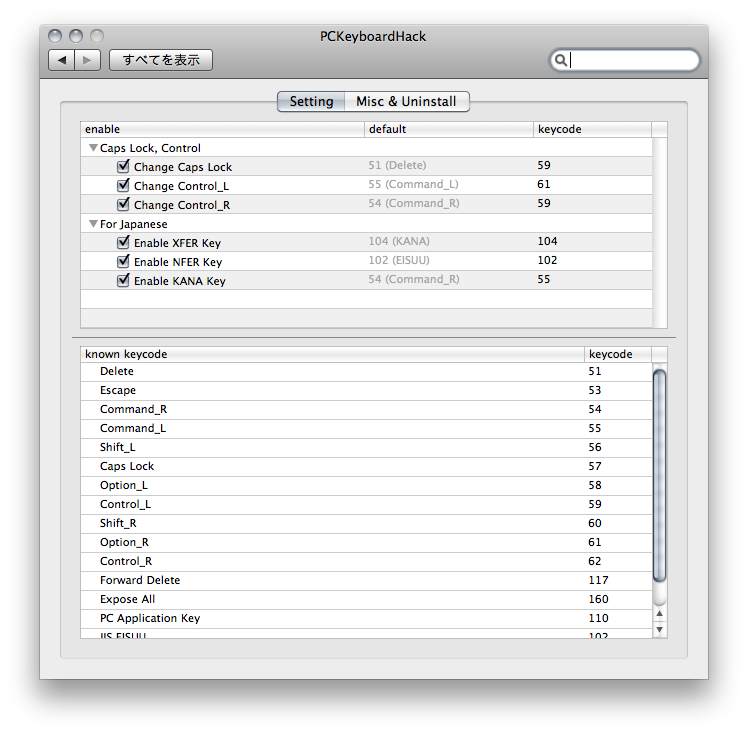
Task: Select keycode 104 for Enable XFER Key
Action: click(547, 241)
